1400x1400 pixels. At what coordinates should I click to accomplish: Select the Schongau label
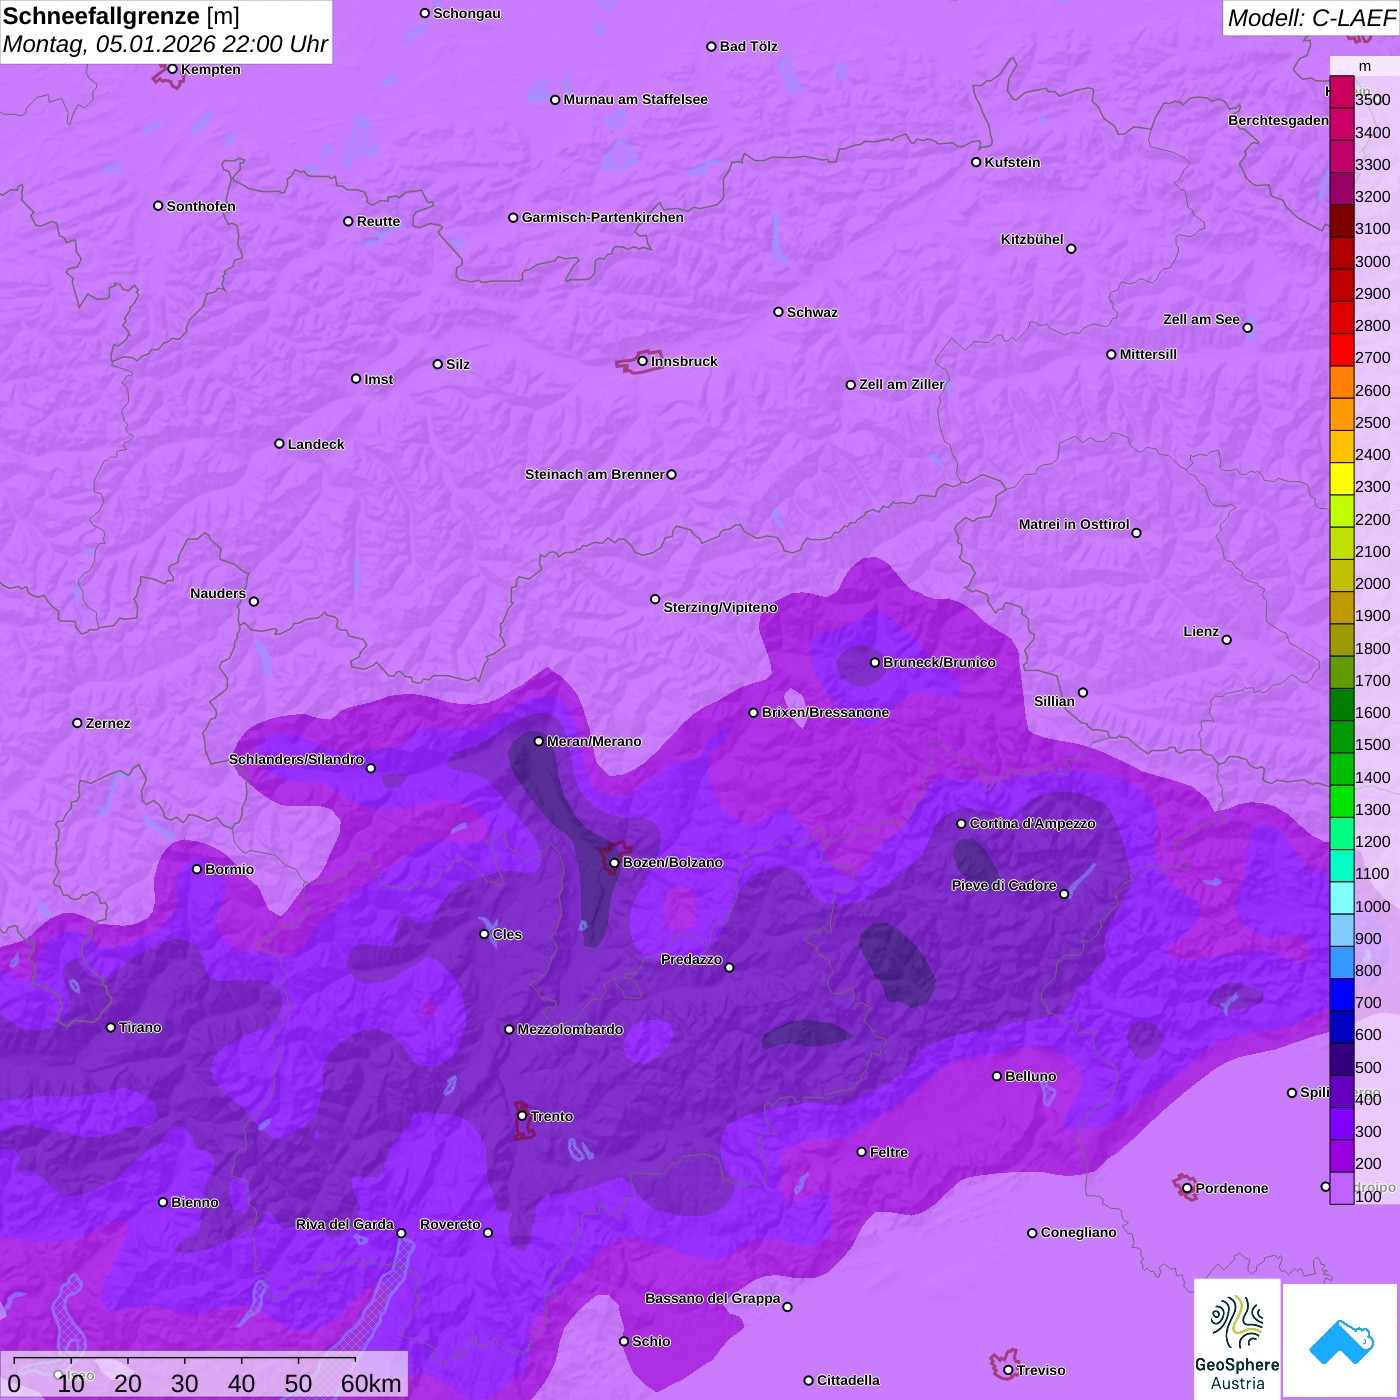467,13
